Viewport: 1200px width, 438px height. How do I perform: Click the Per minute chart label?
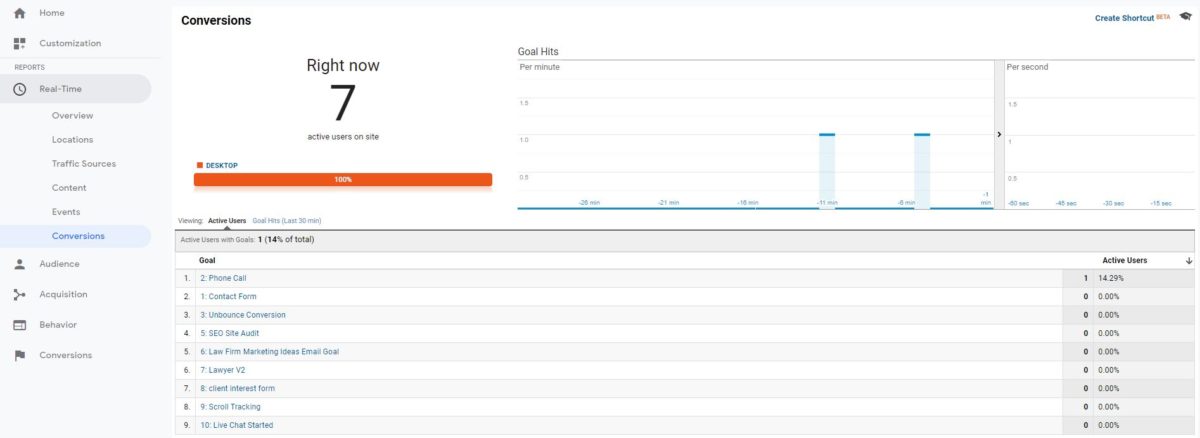pyautogui.click(x=540, y=67)
